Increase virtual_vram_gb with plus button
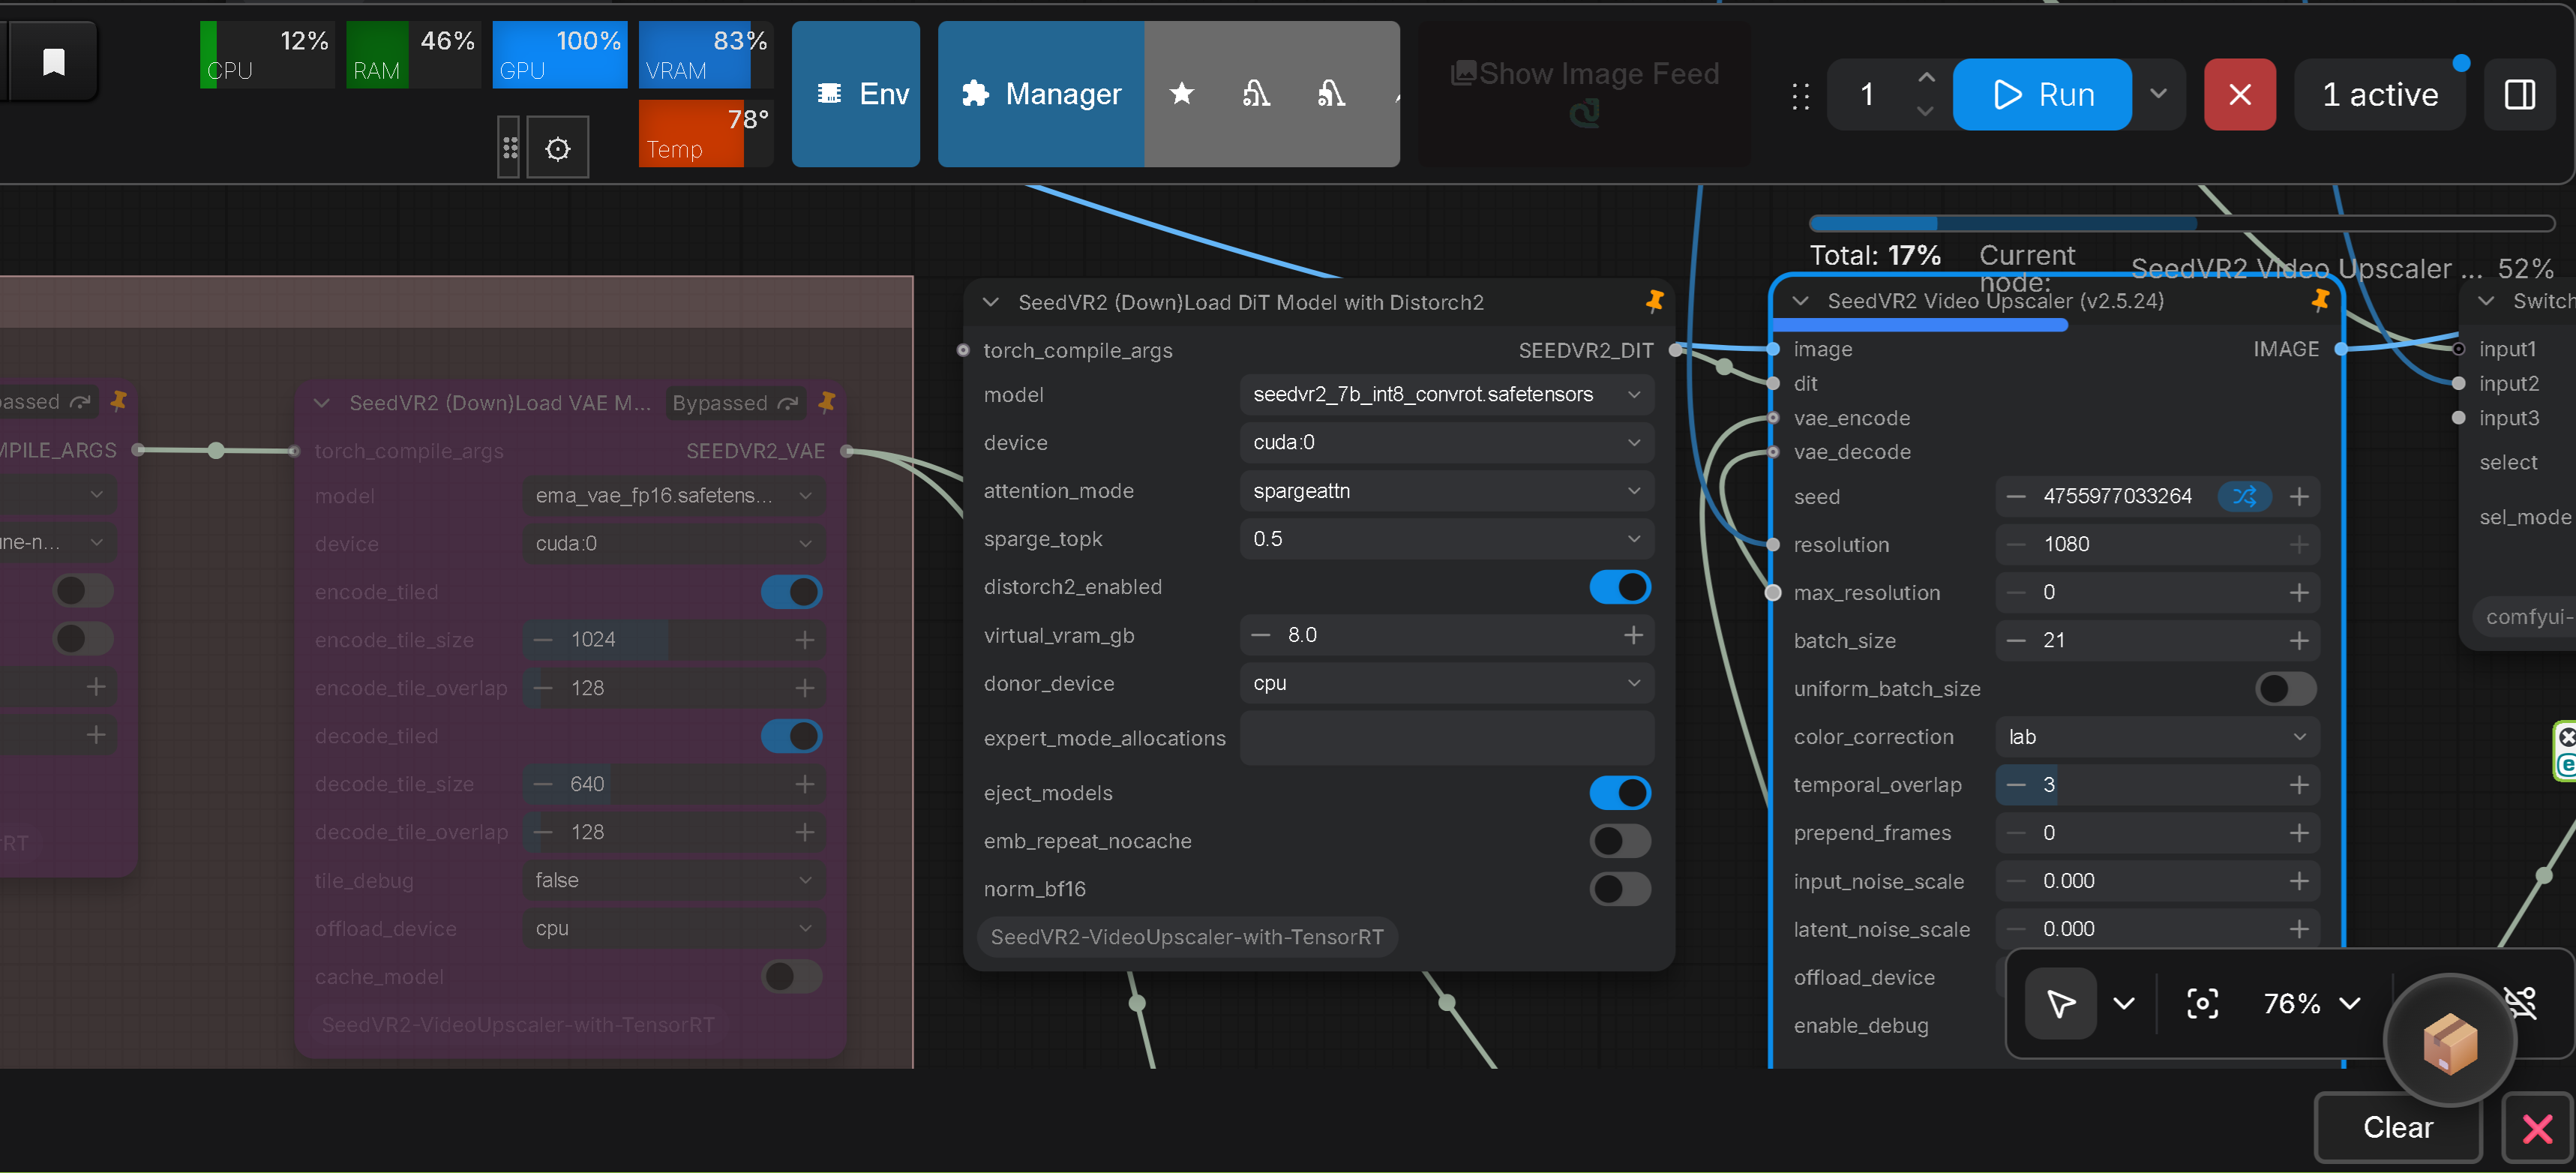The height and width of the screenshot is (1173, 2576). 1633,635
